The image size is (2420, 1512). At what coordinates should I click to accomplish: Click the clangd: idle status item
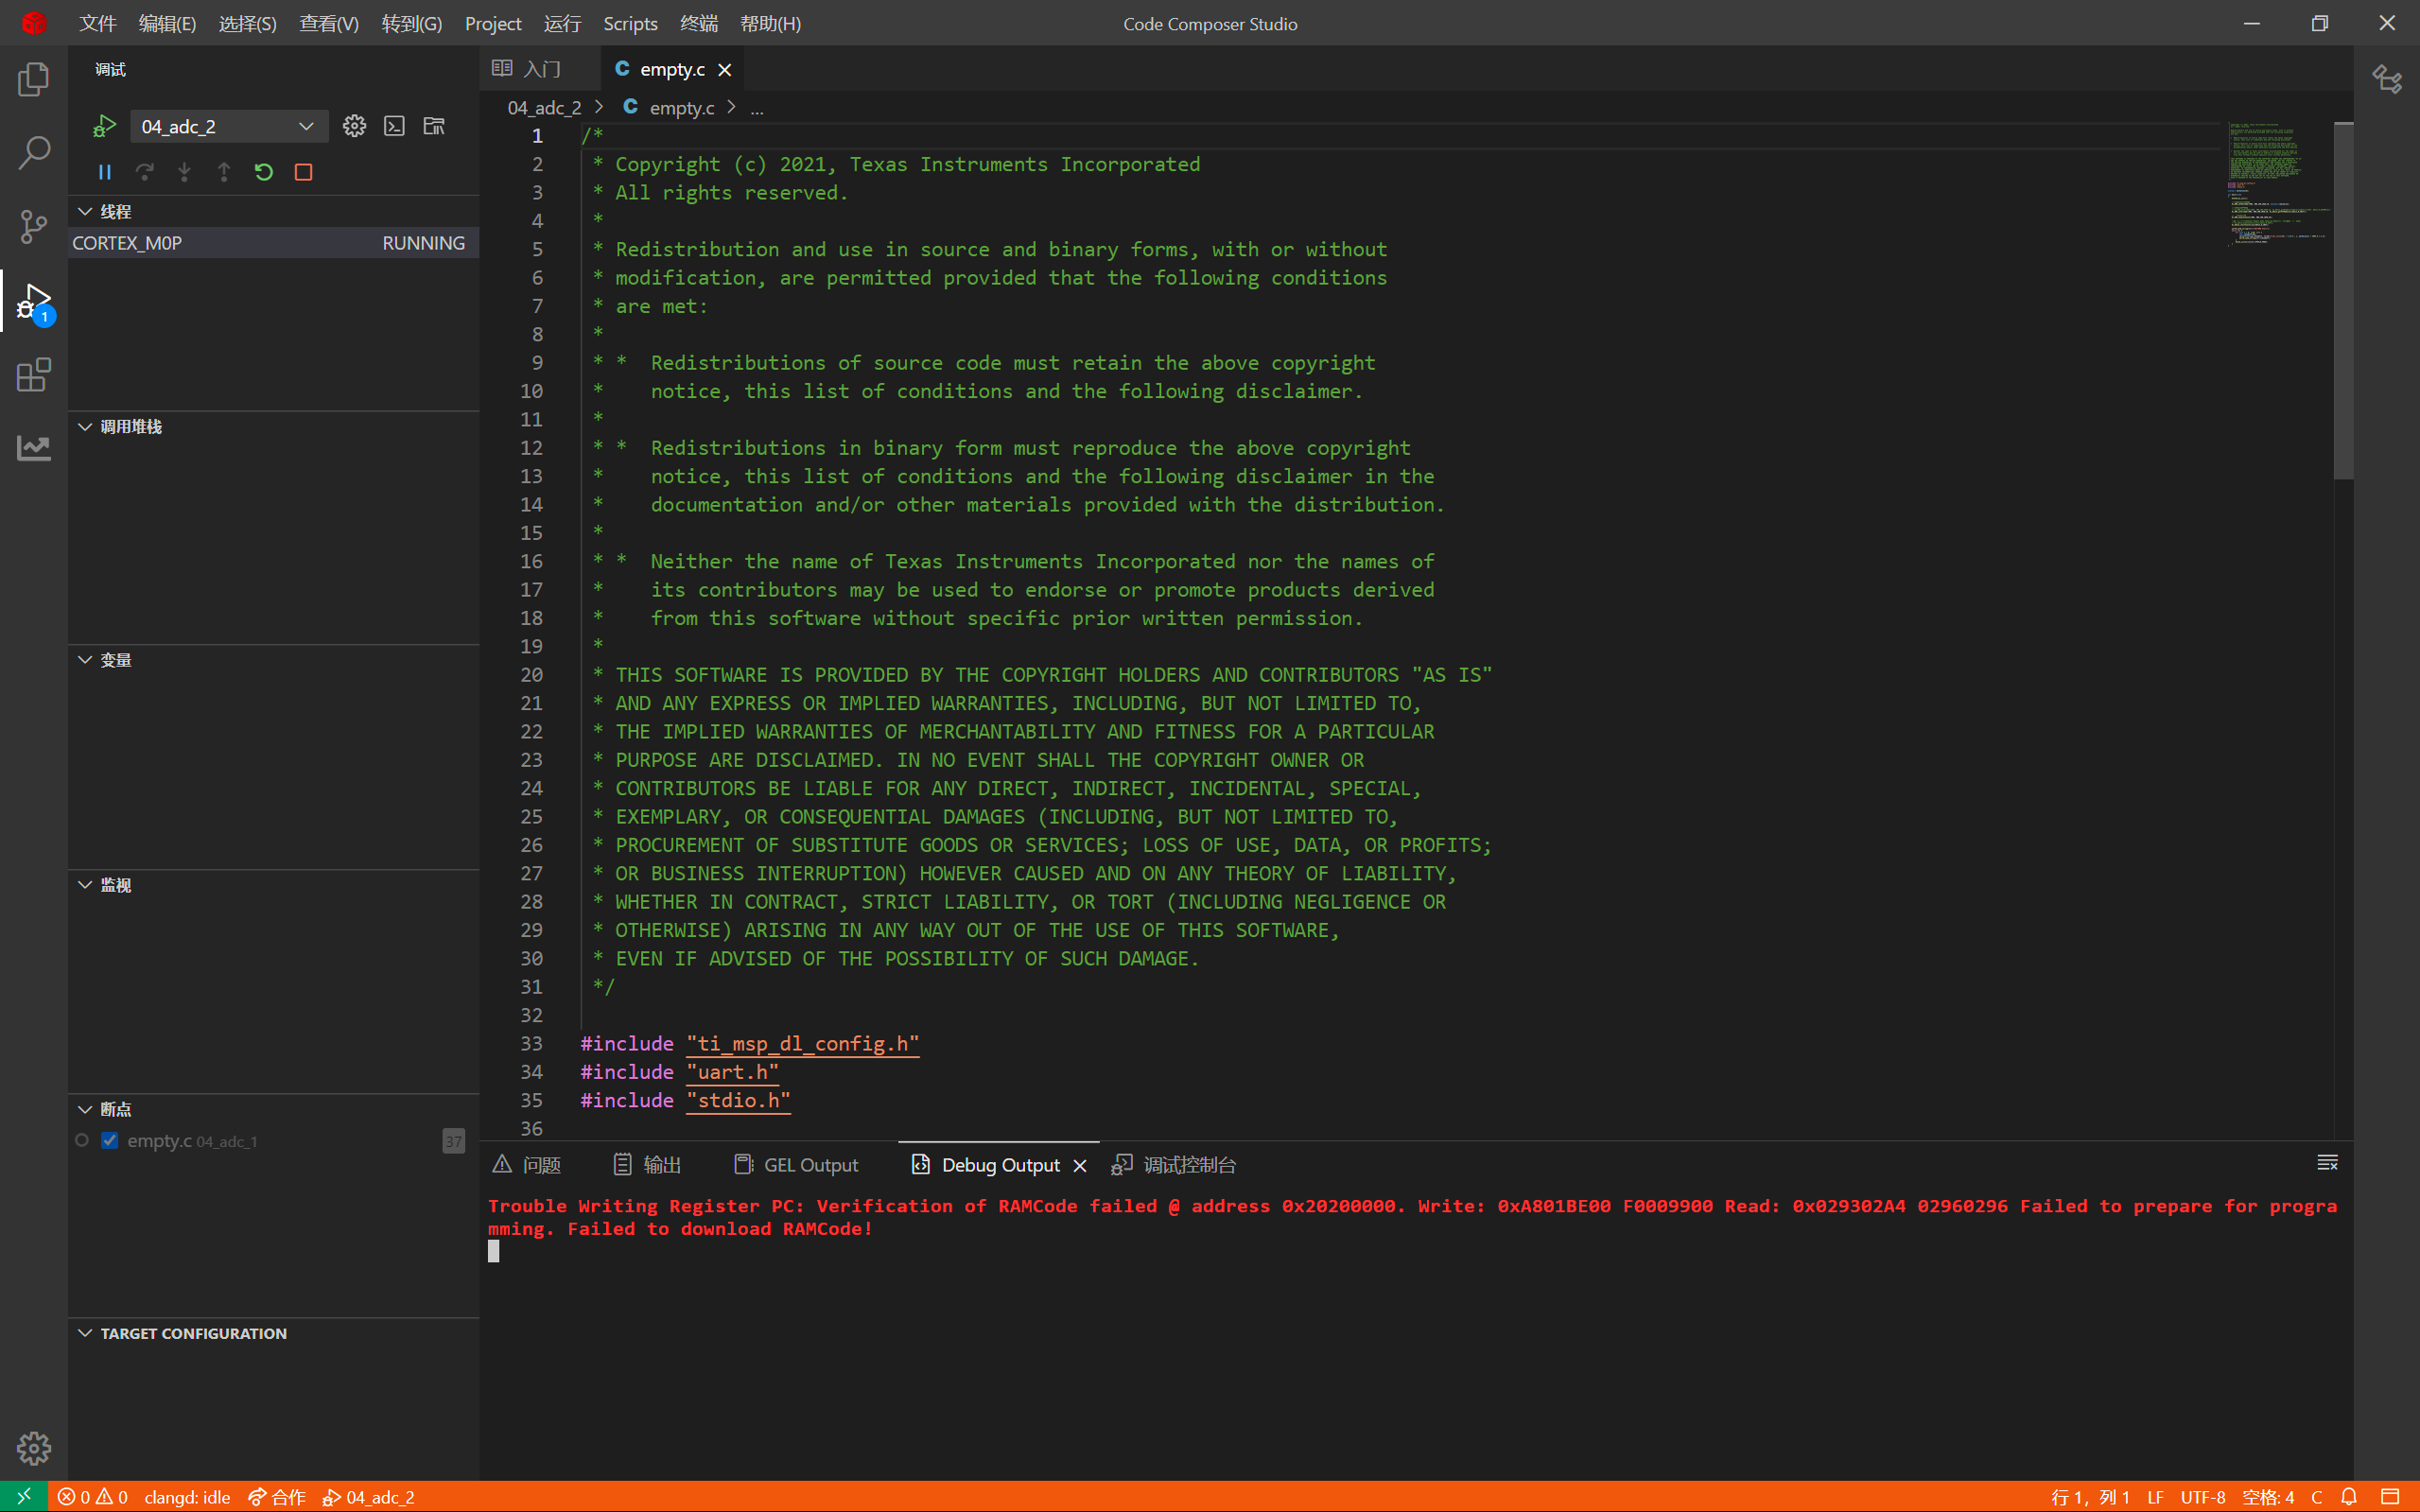(187, 1497)
